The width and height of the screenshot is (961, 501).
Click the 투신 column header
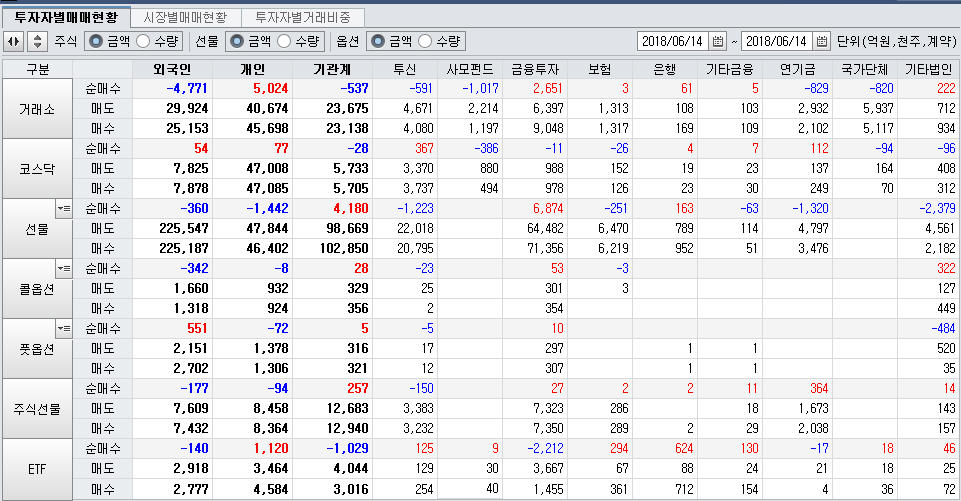coord(405,69)
